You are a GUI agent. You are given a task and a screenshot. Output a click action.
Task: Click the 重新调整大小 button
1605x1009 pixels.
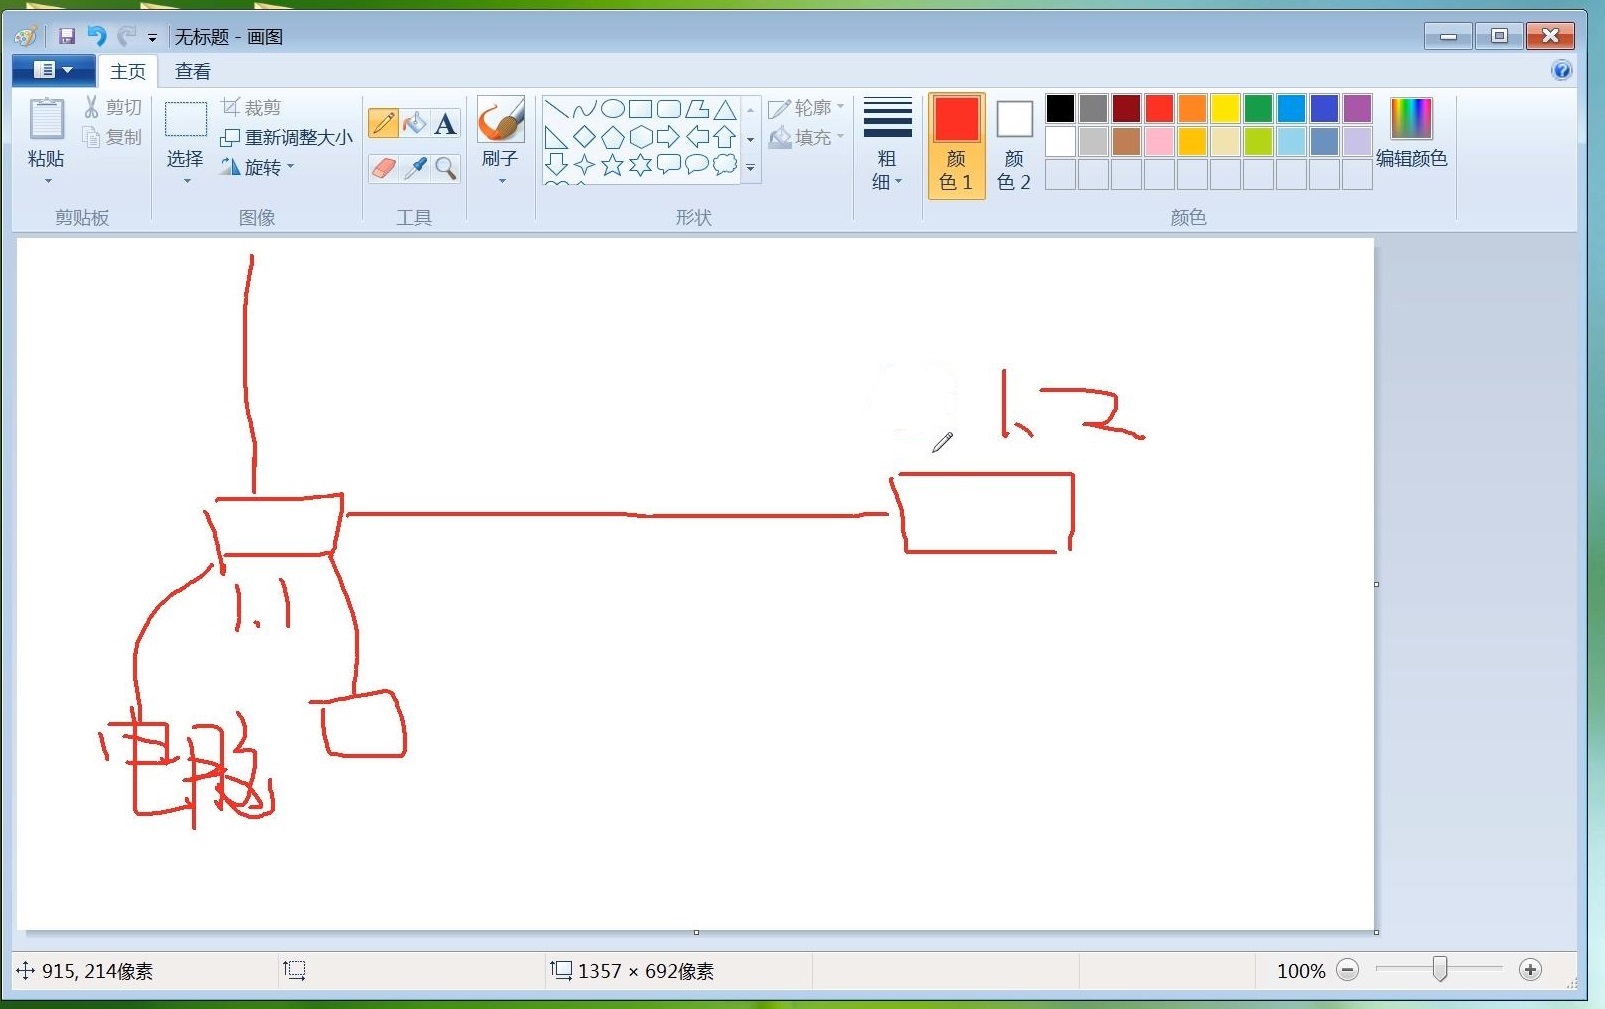point(287,137)
